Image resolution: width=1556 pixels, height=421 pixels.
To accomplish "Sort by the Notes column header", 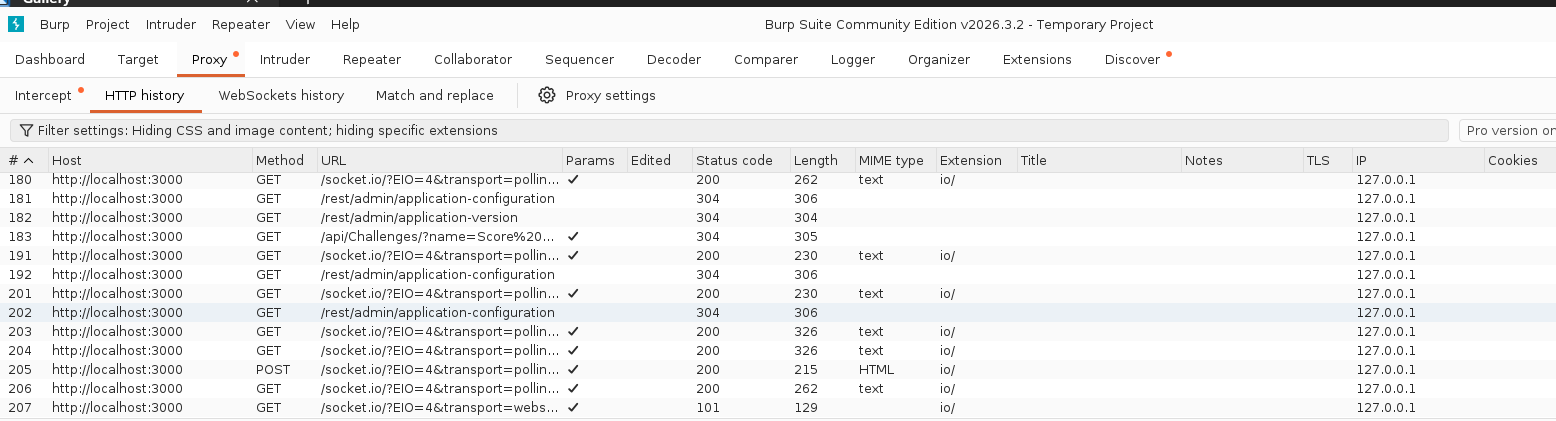I will pyautogui.click(x=1241, y=160).
